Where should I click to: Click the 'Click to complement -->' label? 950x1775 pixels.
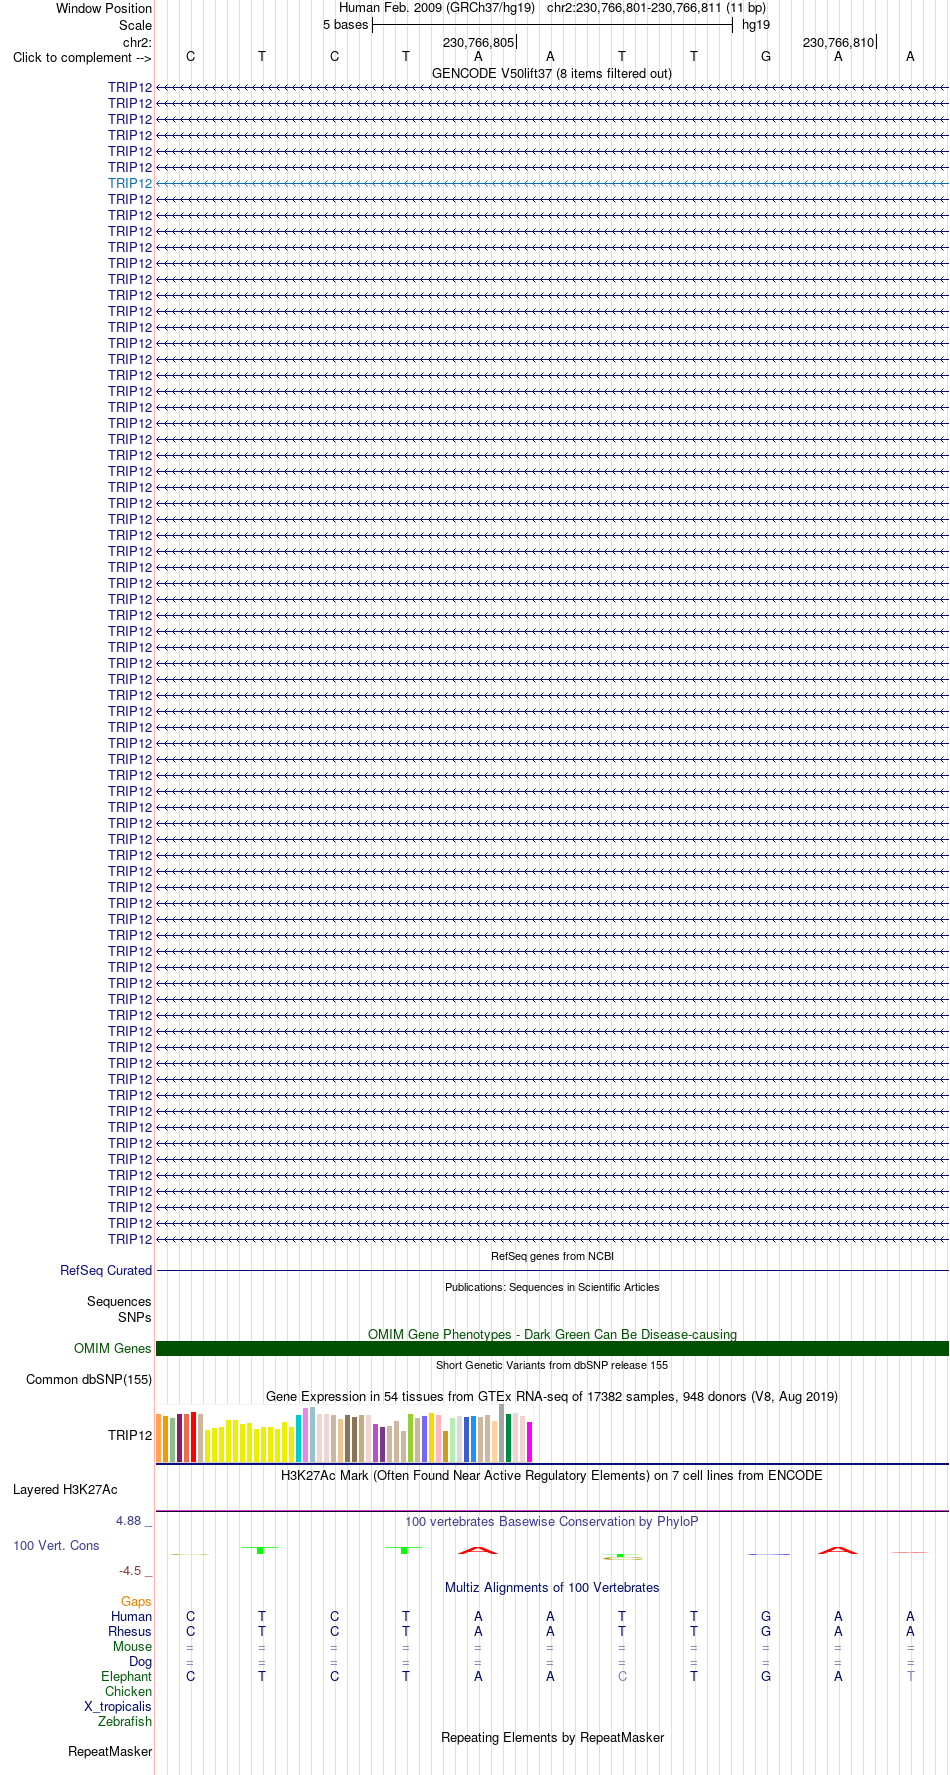pyautogui.click(x=82, y=57)
